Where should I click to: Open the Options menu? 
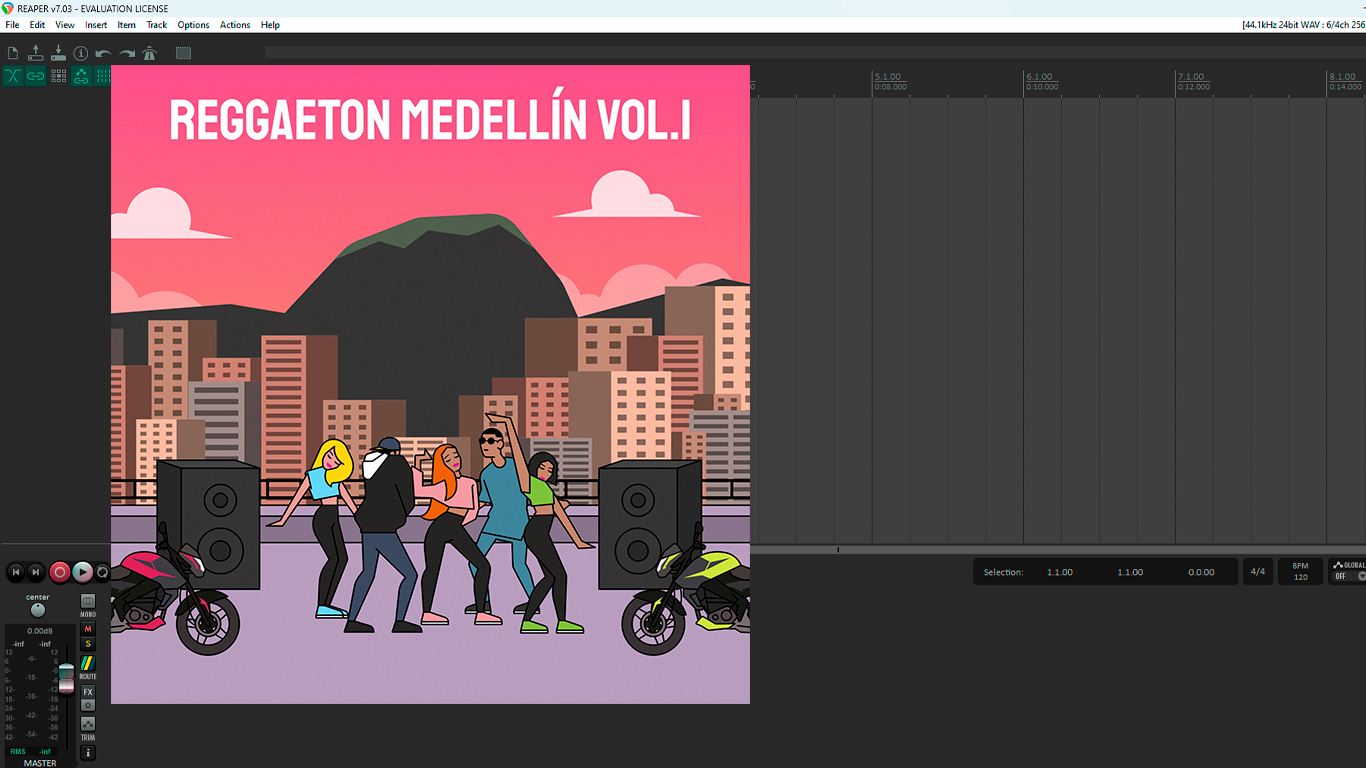[x=194, y=25]
